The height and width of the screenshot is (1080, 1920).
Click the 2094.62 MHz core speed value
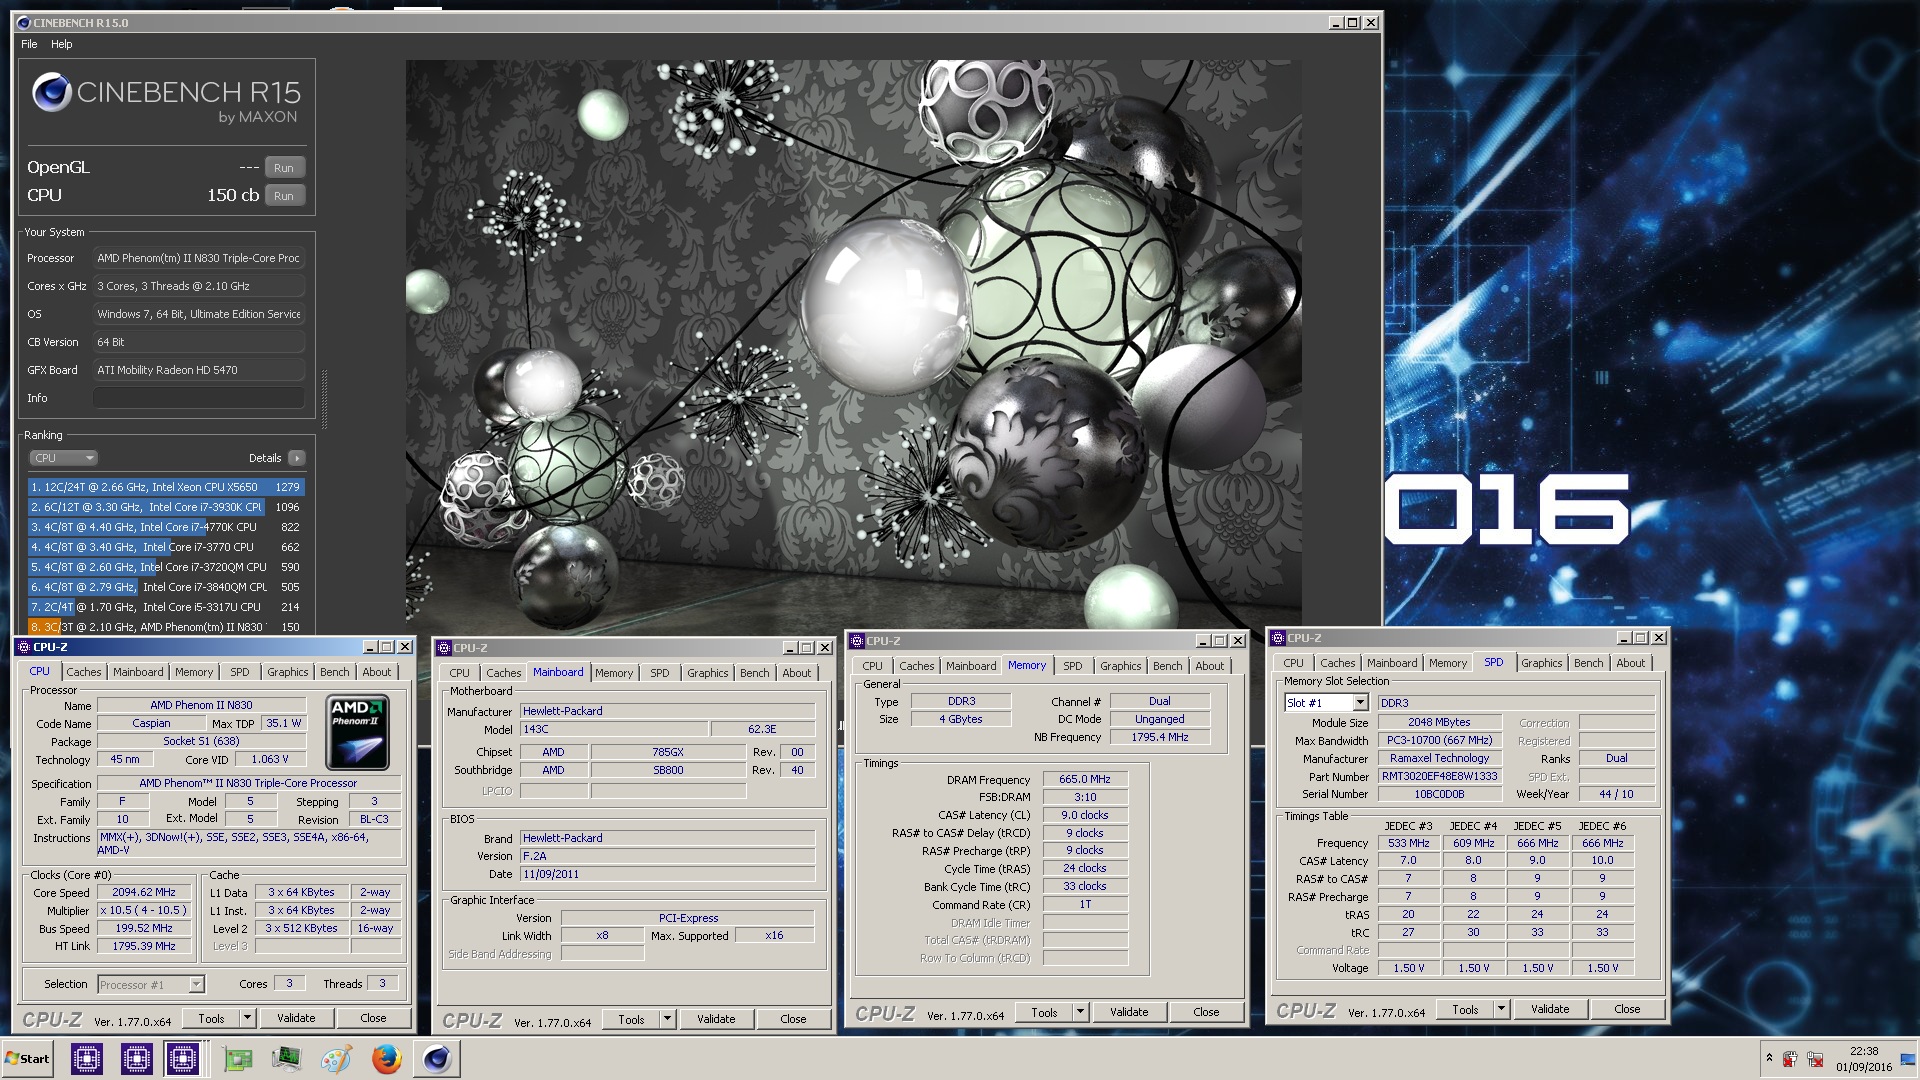click(x=144, y=892)
